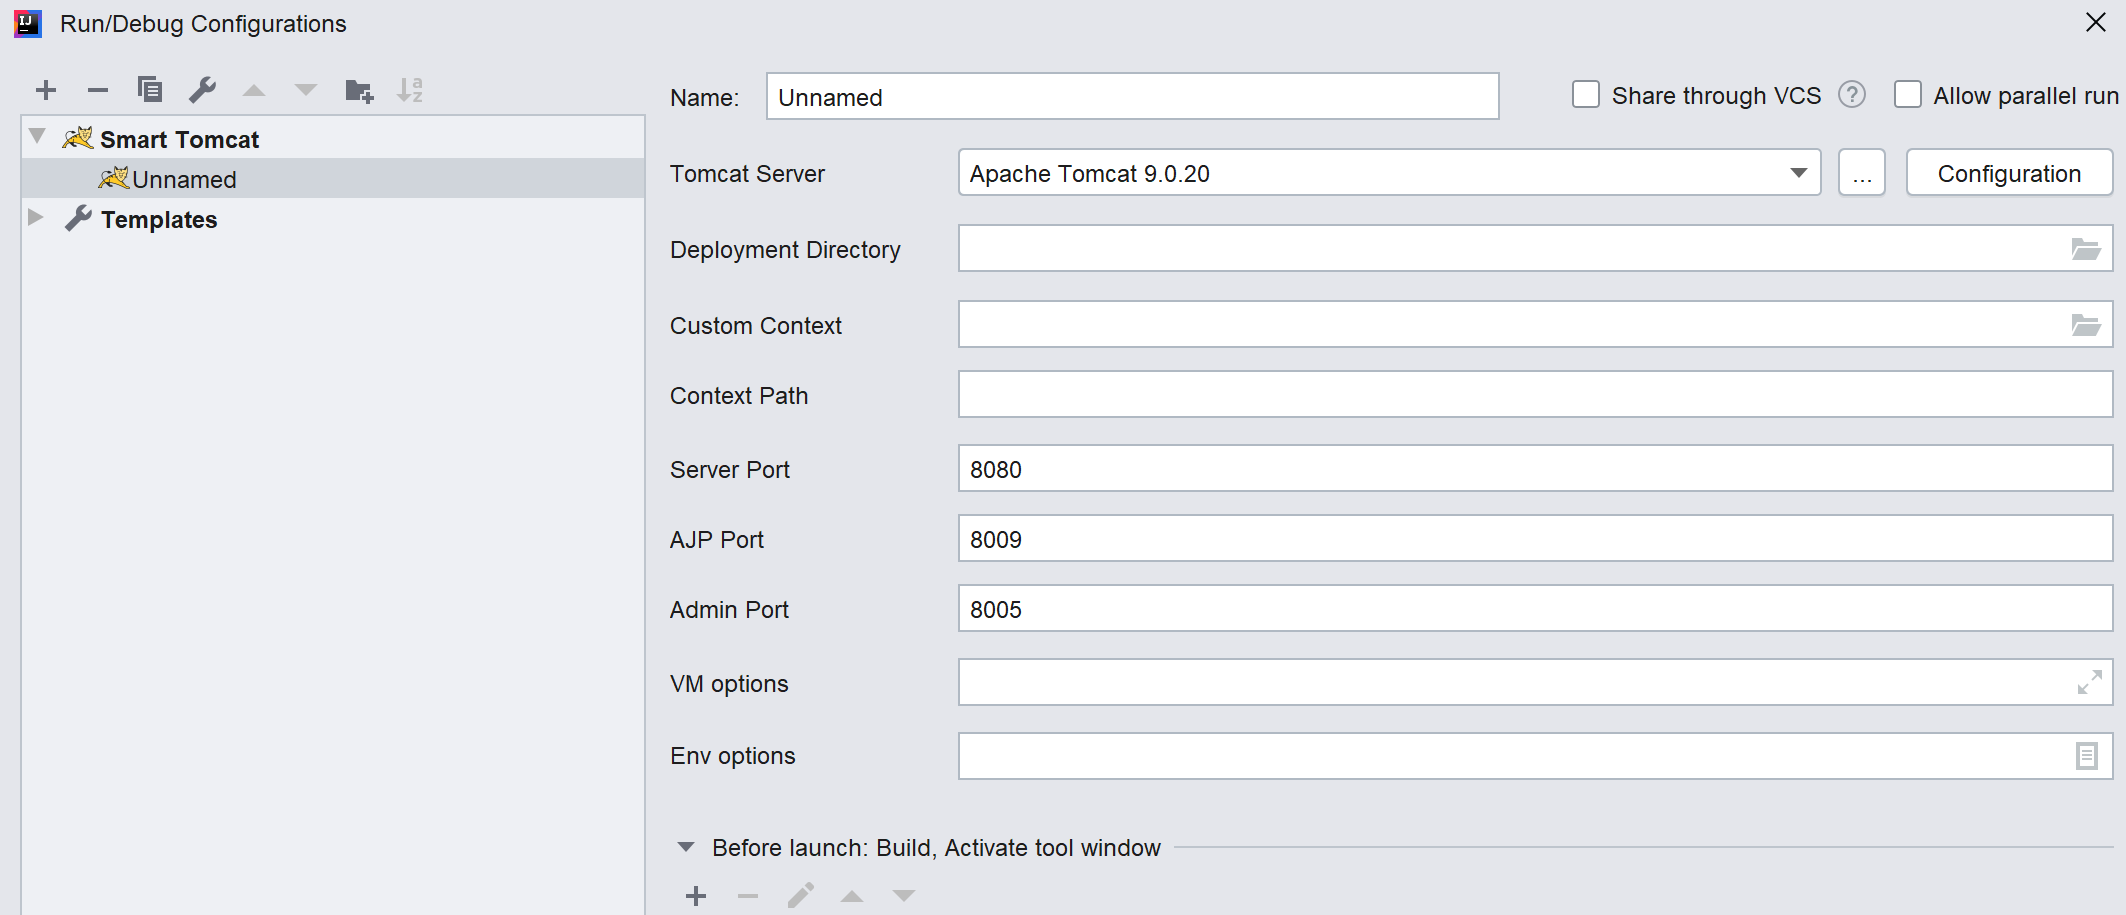Image resolution: width=2126 pixels, height=915 pixels.
Task: Browse for the Custom Context file
Action: (2085, 325)
